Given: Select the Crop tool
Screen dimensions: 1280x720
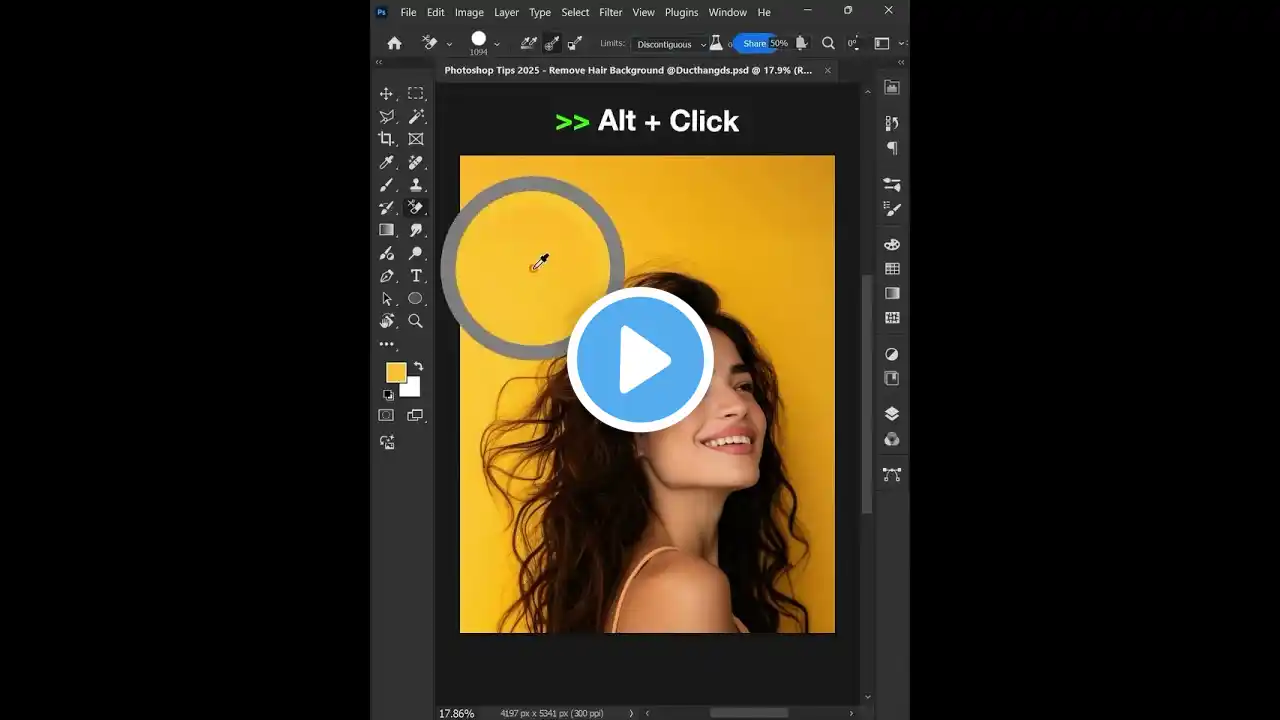Looking at the screenshot, I should point(386,139).
